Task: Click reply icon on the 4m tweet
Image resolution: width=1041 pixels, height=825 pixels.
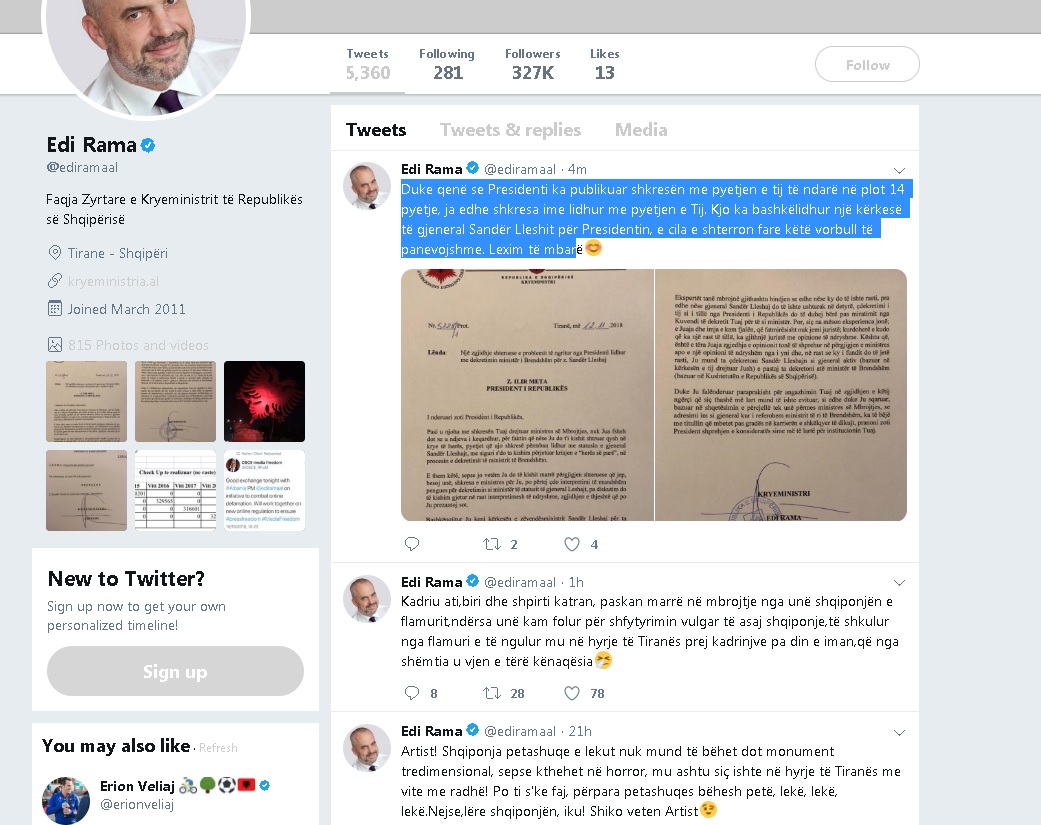Action: [412, 544]
